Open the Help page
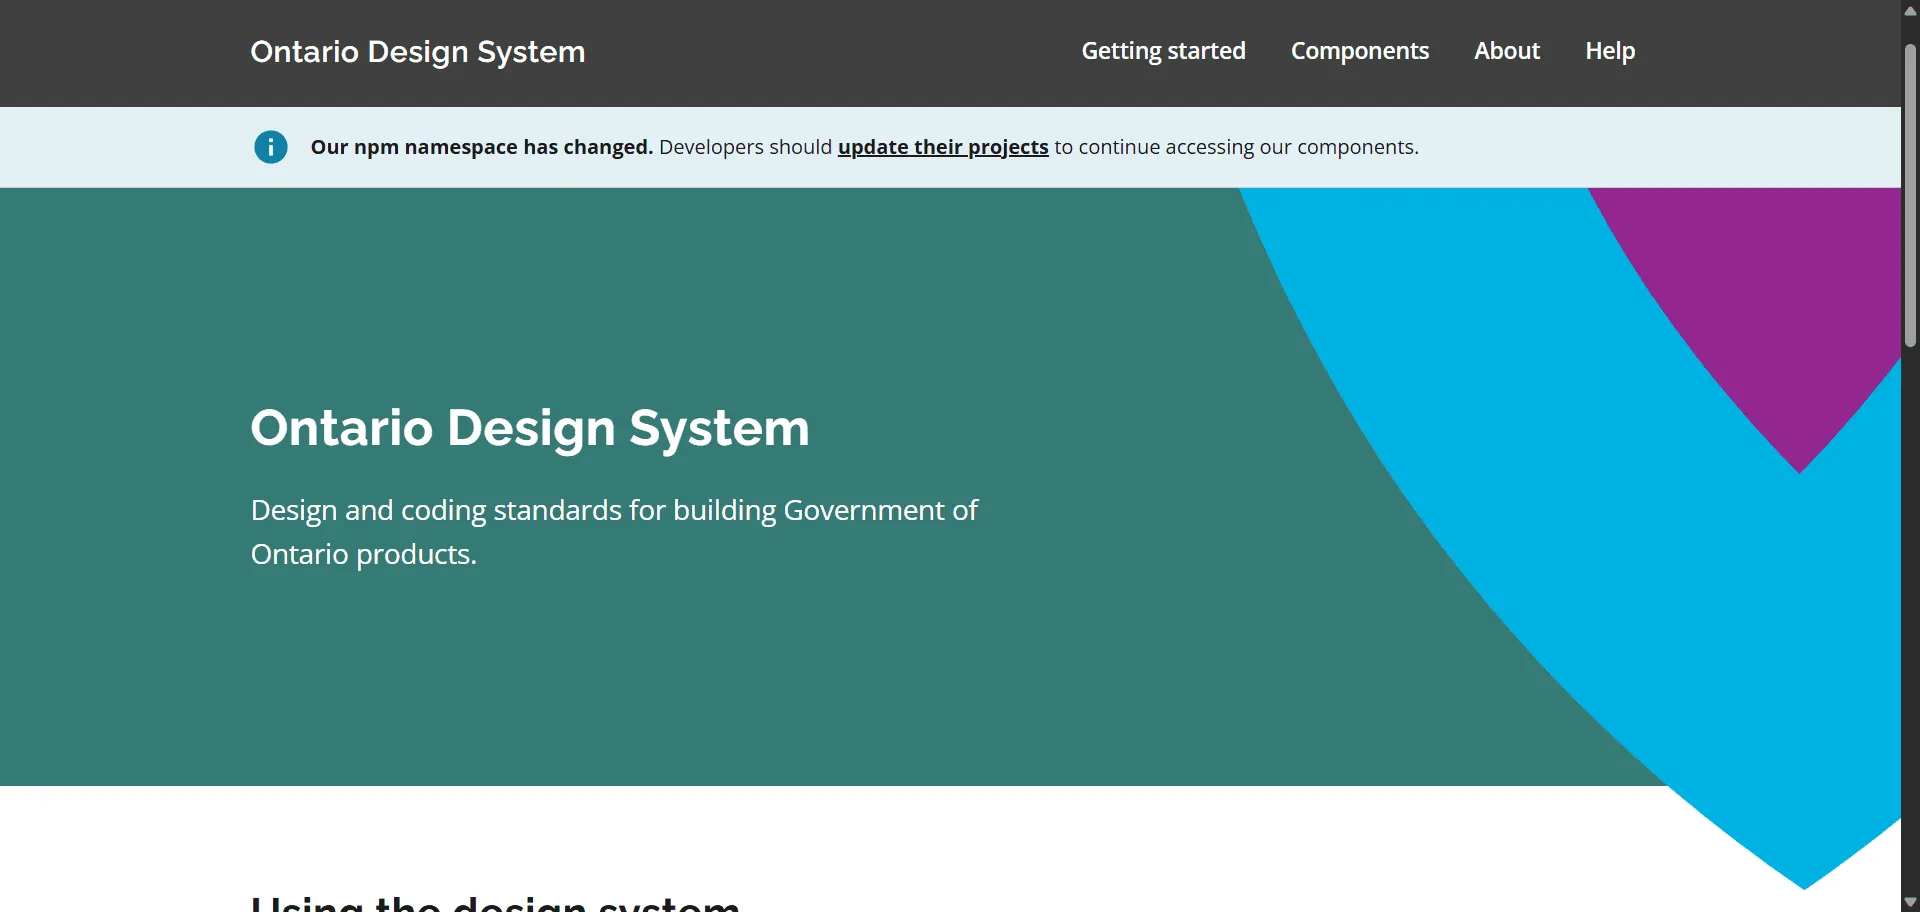This screenshot has width=1920, height=912. [x=1609, y=51]
